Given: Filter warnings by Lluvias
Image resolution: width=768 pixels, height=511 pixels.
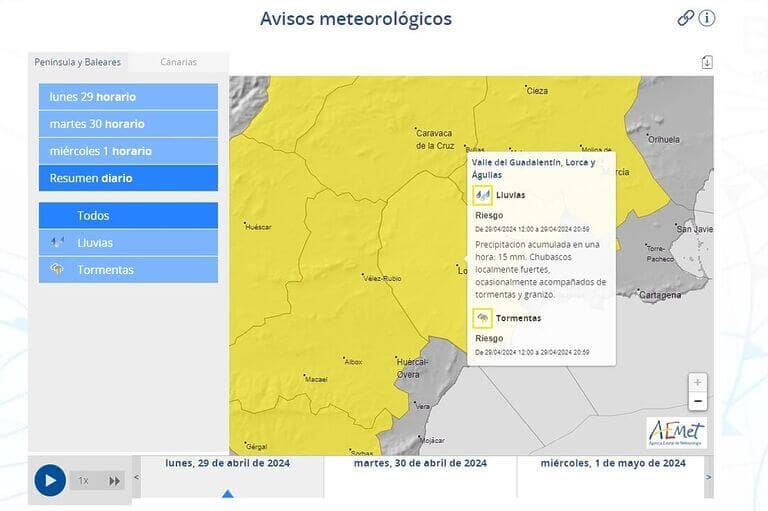Looking at the screenshot, I should (128, 243).
